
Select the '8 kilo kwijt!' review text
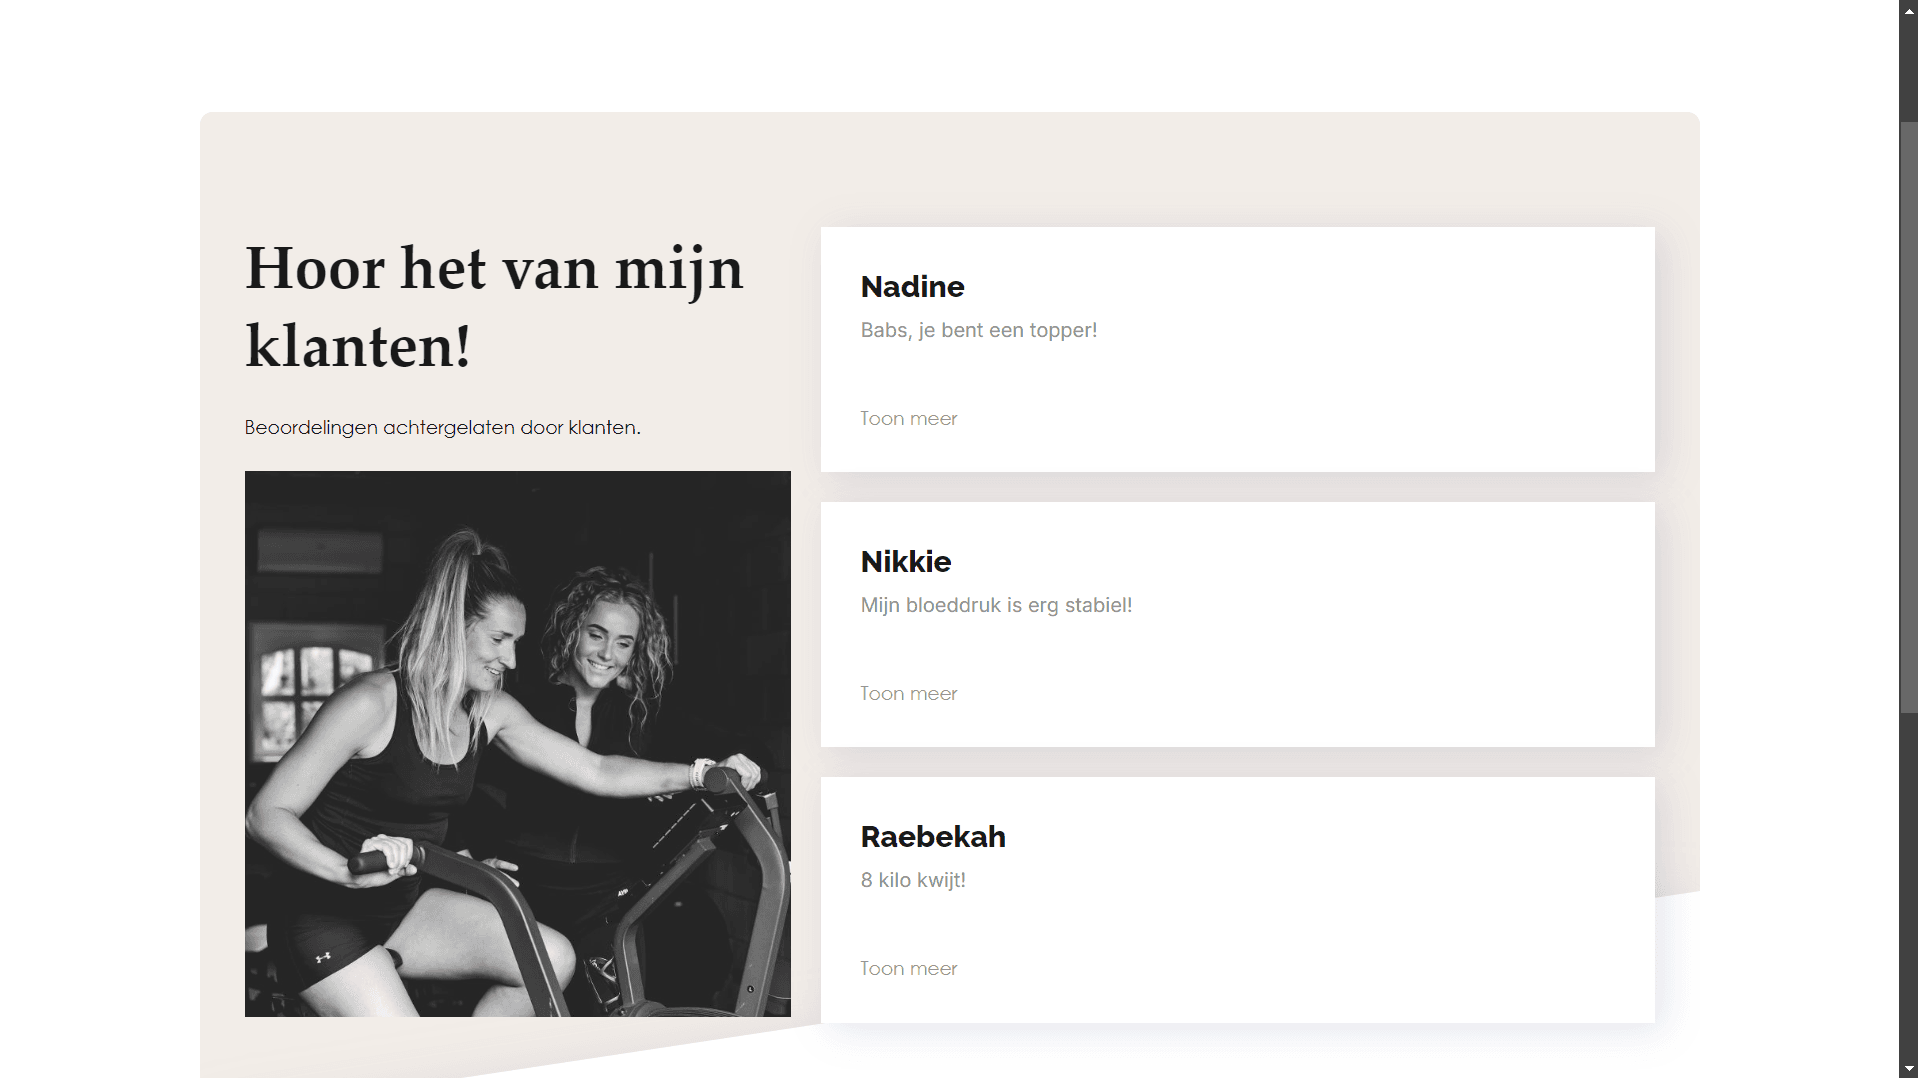[x=913, y=880]
